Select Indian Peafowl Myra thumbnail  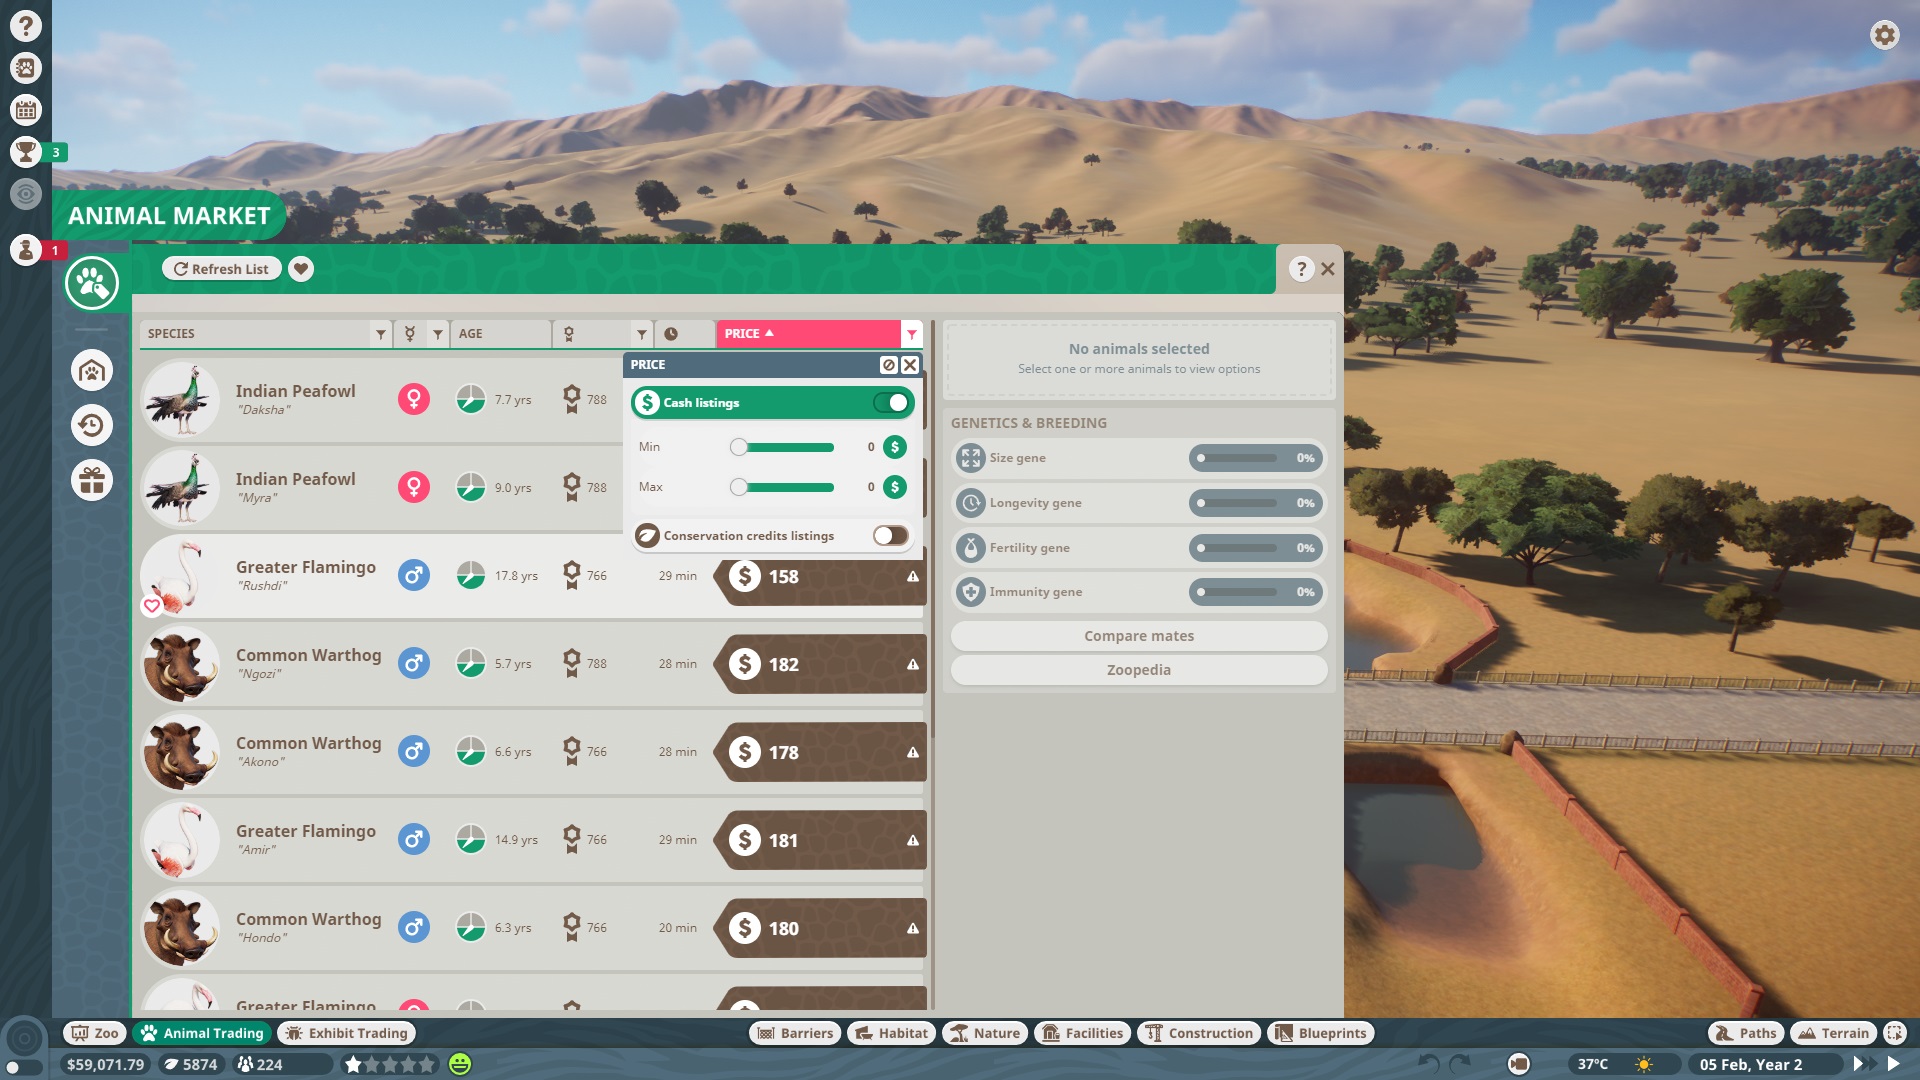coord(180,488)
